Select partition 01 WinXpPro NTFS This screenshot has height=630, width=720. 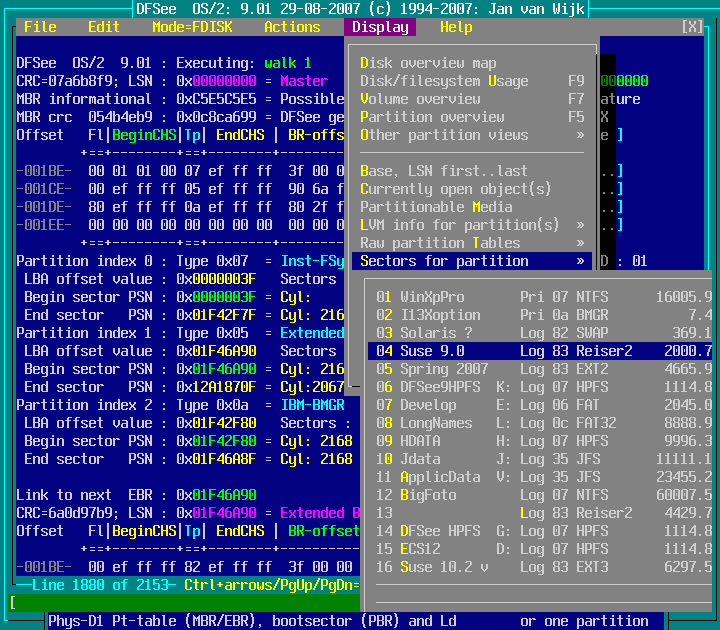click(540, 297)
